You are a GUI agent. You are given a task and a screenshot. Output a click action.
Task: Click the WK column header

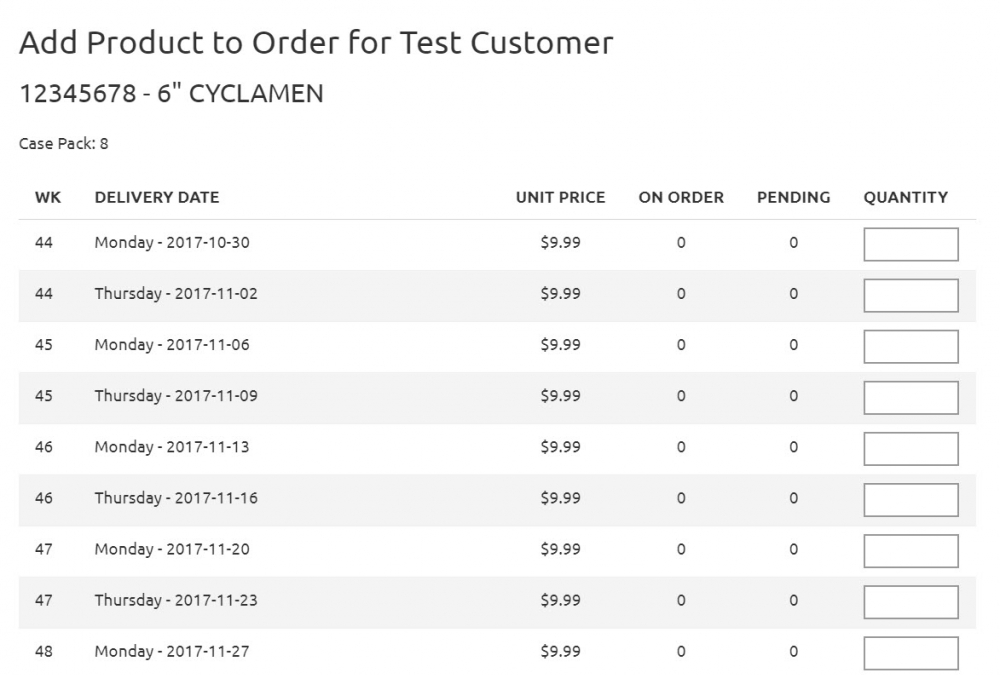48,197
